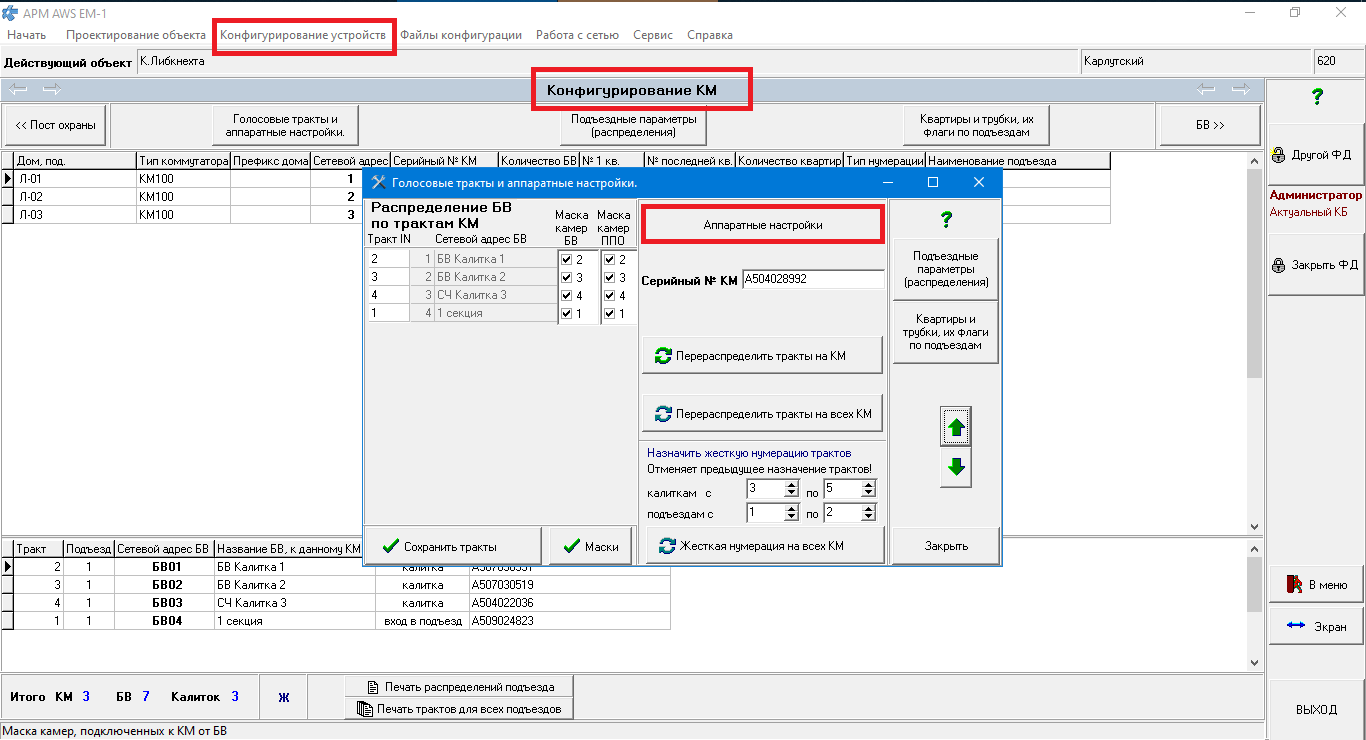Open Квартиры и трубки in main toolbar

[976, 125]
